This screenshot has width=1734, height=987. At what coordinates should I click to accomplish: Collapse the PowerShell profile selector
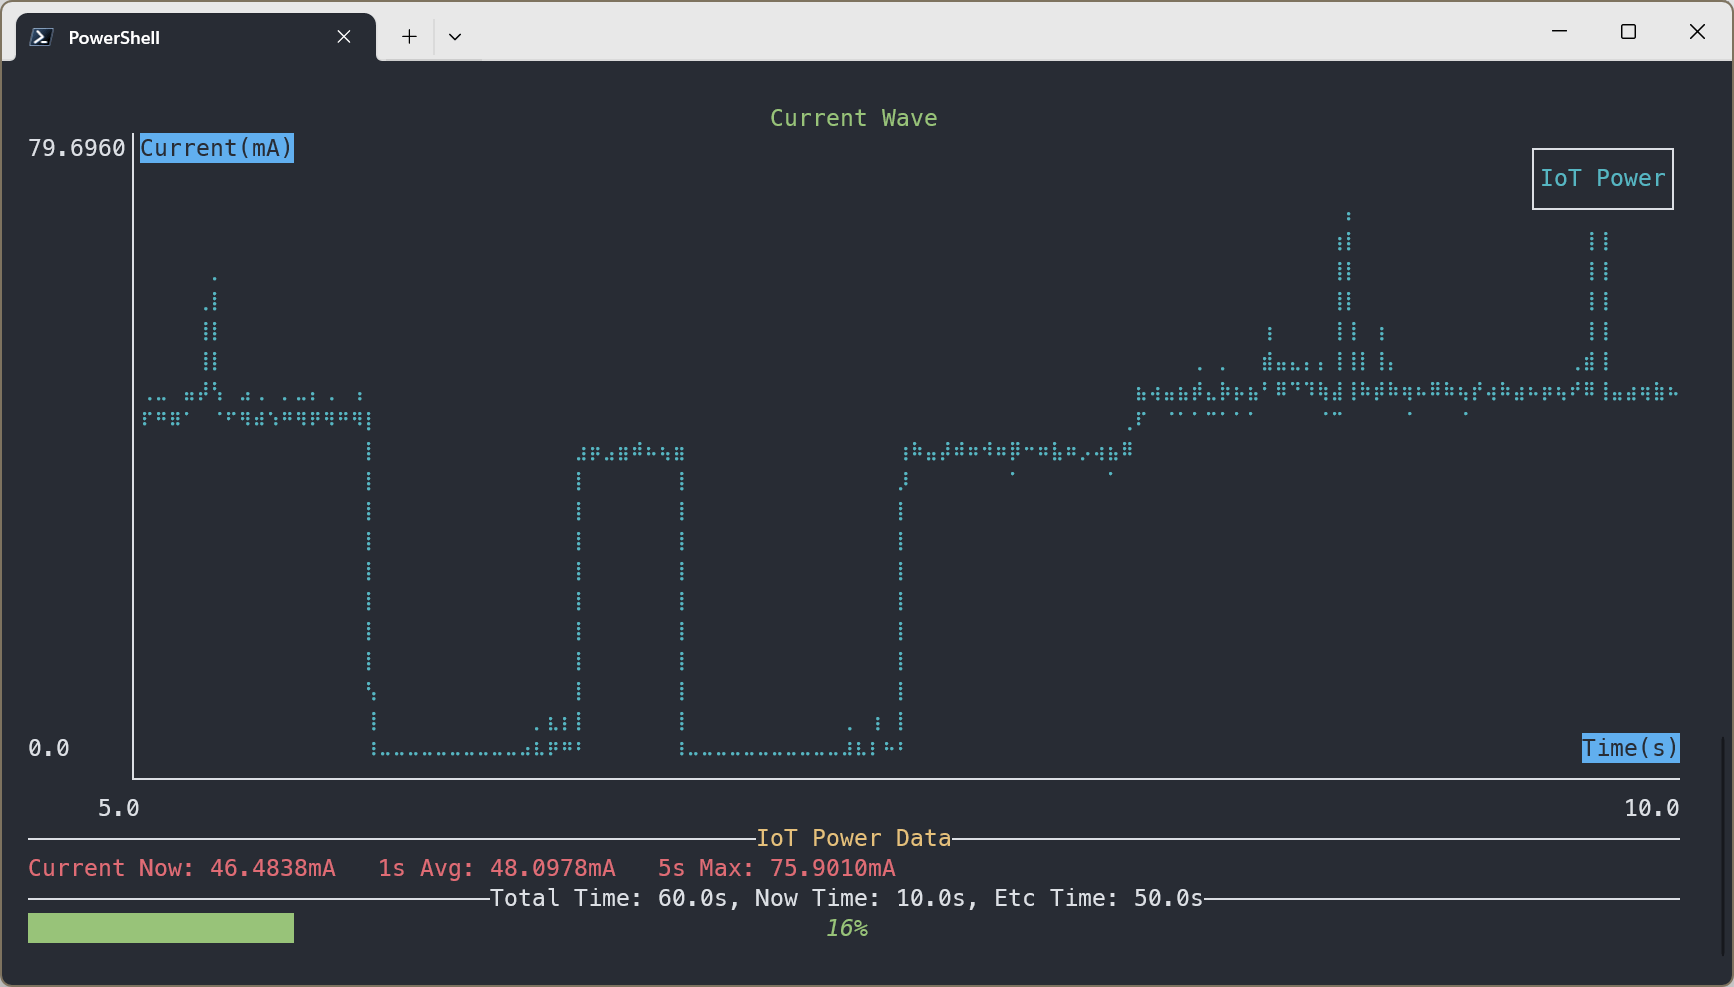click(x=455, y=36)
